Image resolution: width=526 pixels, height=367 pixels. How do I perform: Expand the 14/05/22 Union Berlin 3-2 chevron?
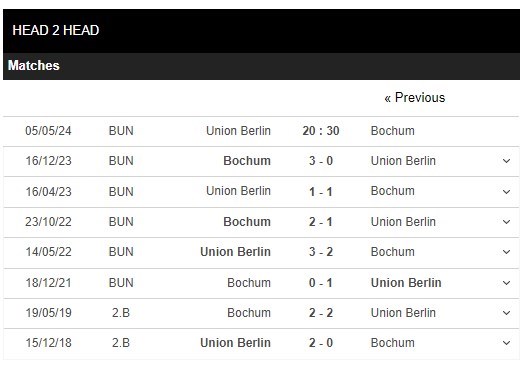coord(506,252)
